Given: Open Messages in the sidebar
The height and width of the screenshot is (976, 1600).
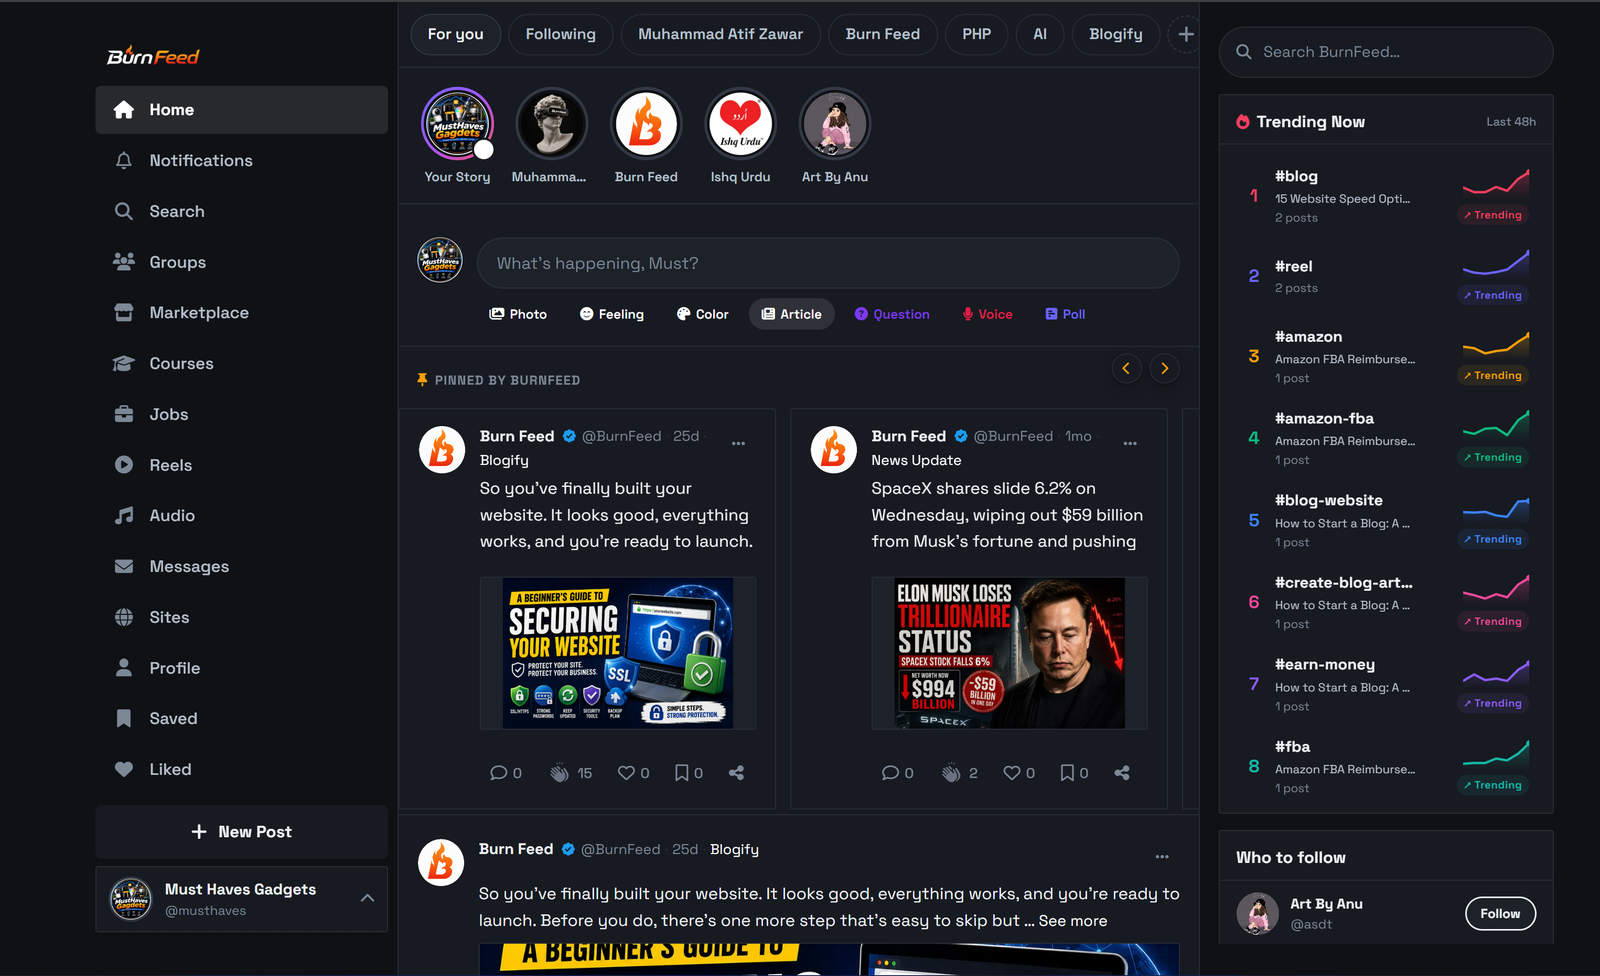Looking at the screenshot, I should coord(241,567).
